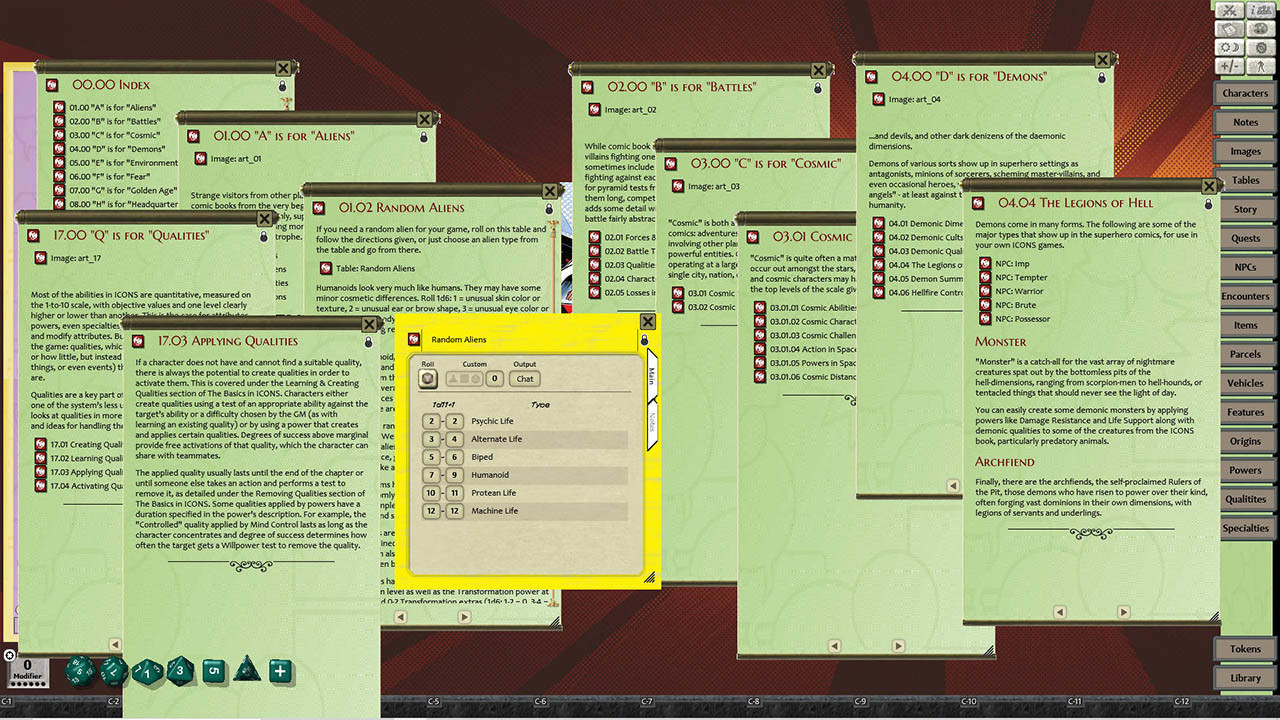Roll the d20 from the dice tray

[x=78, y=672]
